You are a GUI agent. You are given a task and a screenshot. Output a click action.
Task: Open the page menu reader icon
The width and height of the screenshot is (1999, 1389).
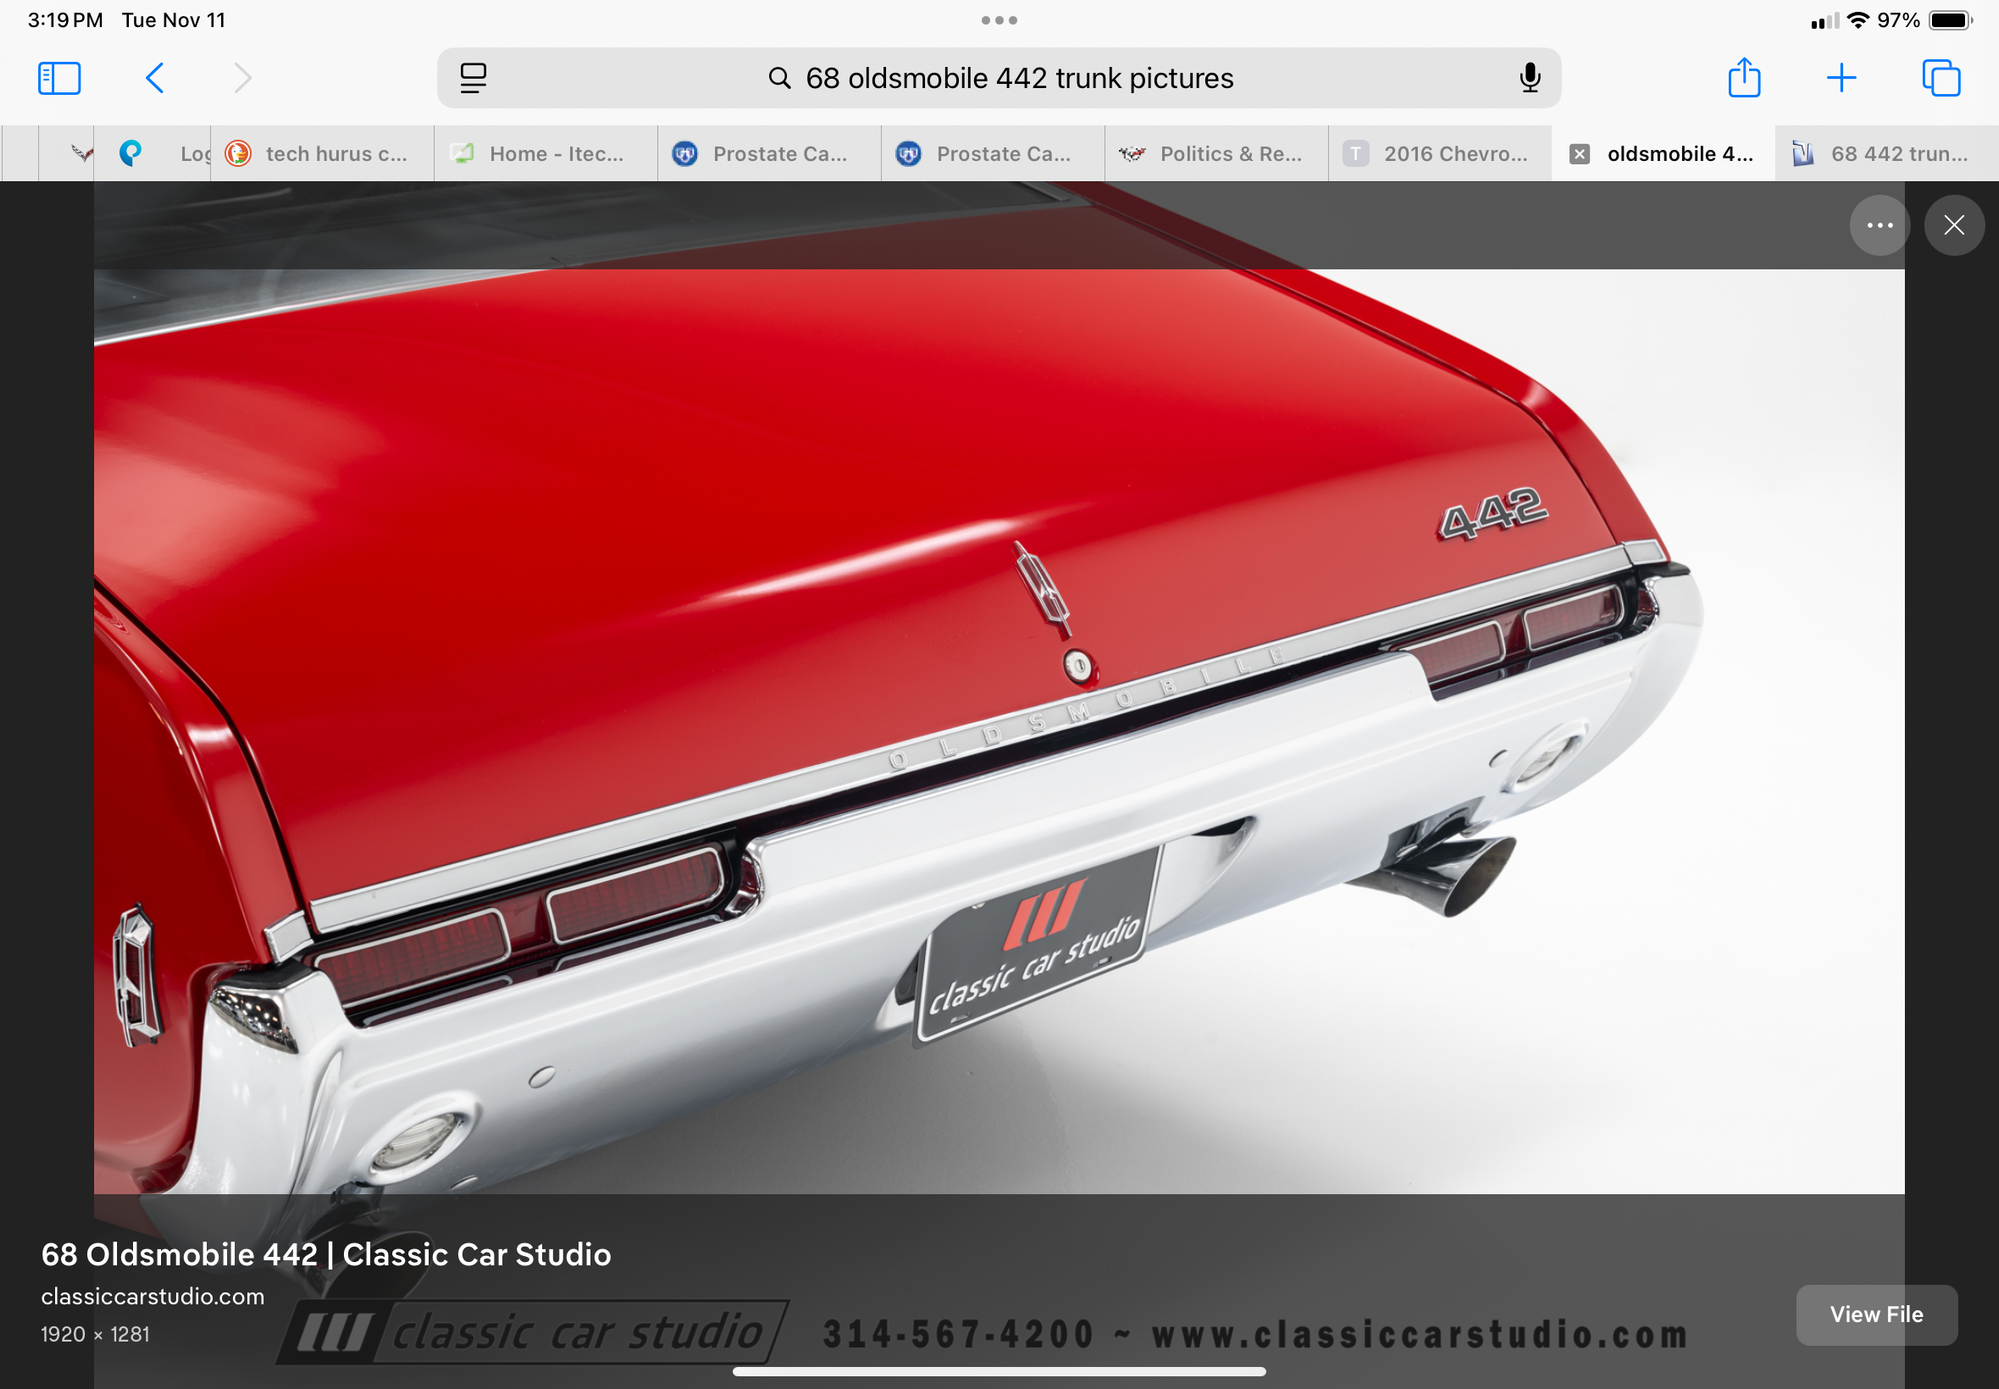pos(473,78)
